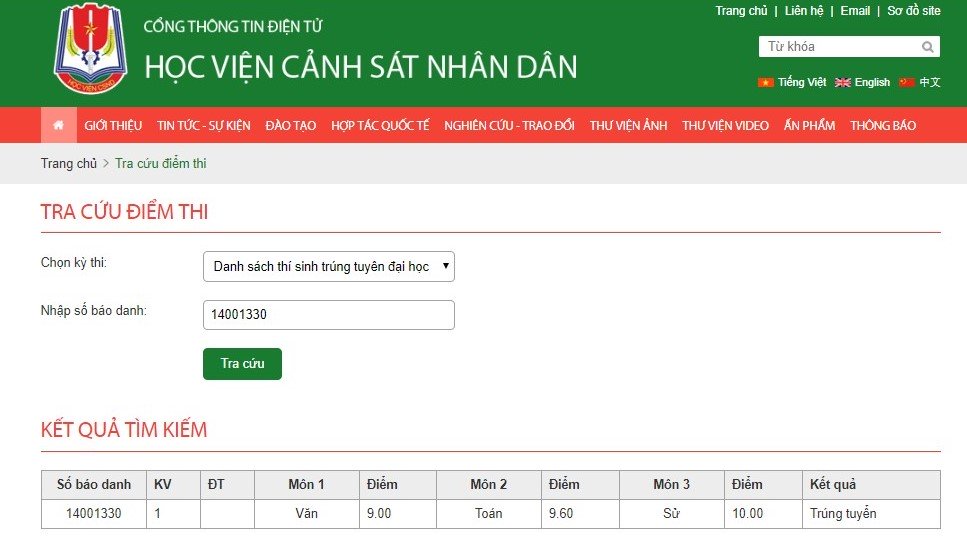Go to the Đào tạo menu
This screenshot has width=967, height=544.
[290, 125]
